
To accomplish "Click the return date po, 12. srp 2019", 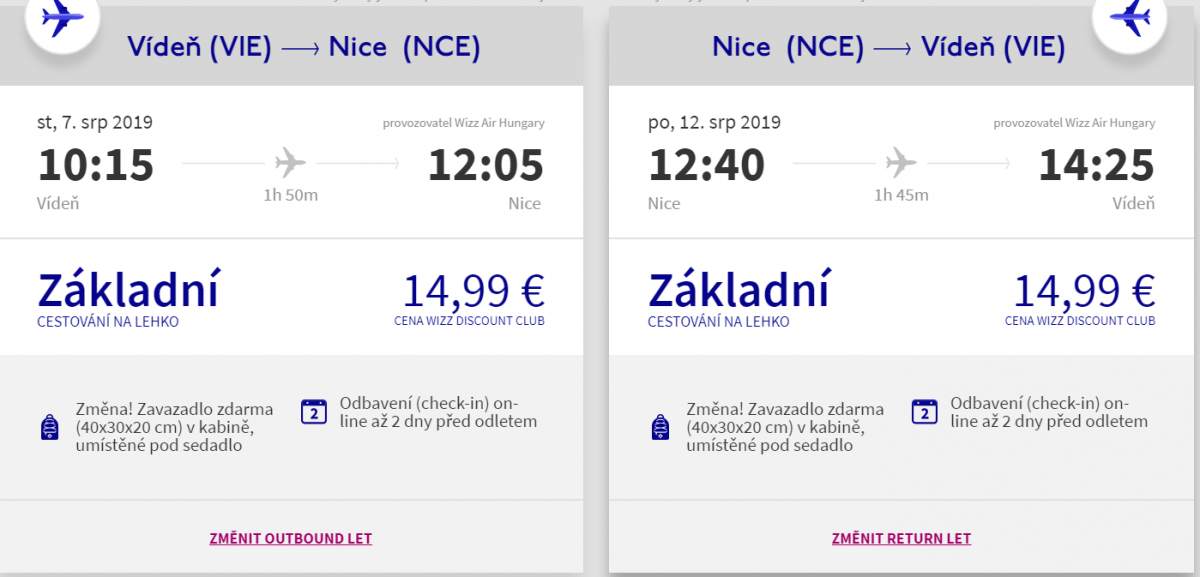I will [714, 123].
